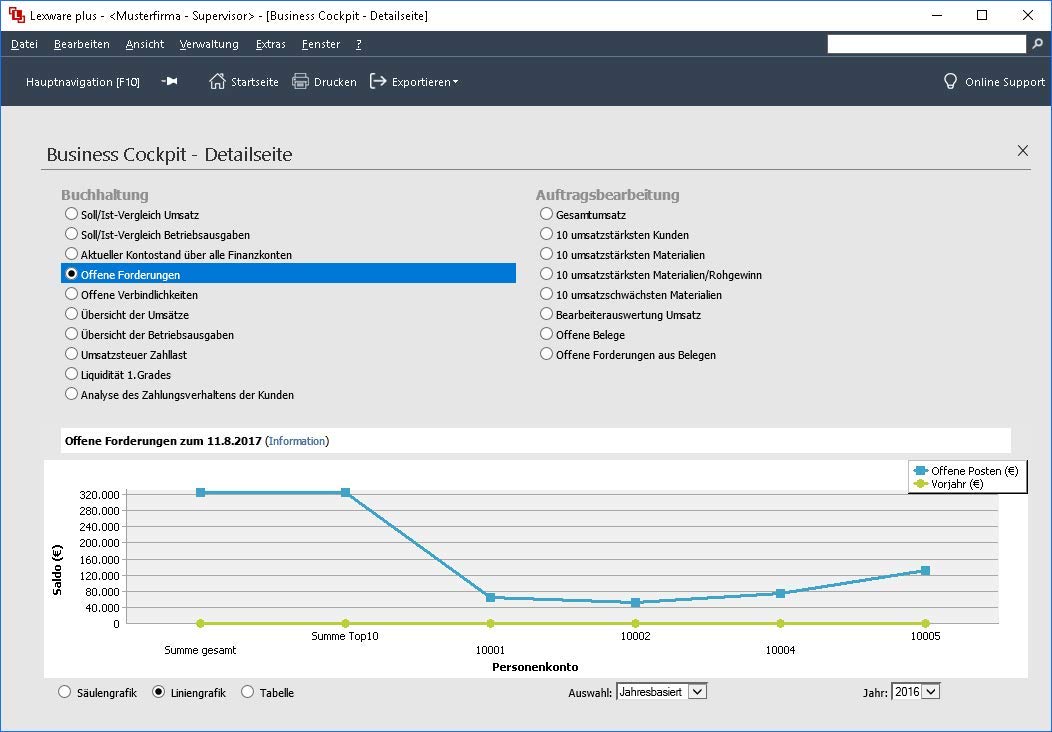This screenshot has height=732, width=1052.
Task: Maximize the Lexware window
Action: [x=982, y=15]
